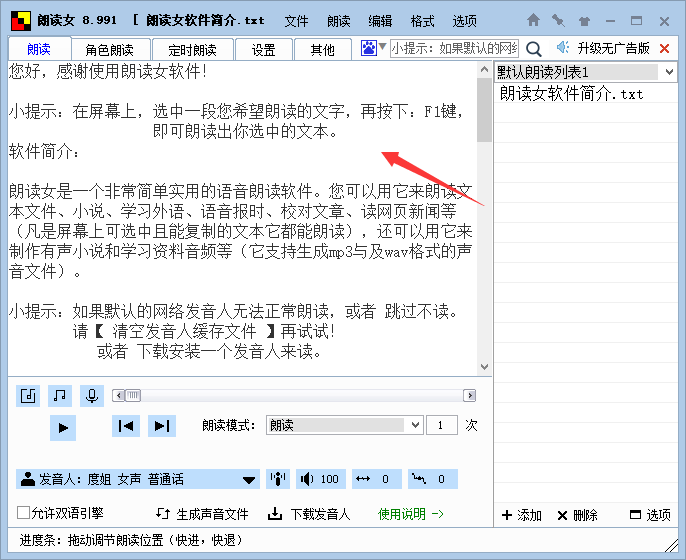This screenshot has width=686, height=560.
Task: Click the play button to start reading
Action: click(x=62, y=427)
